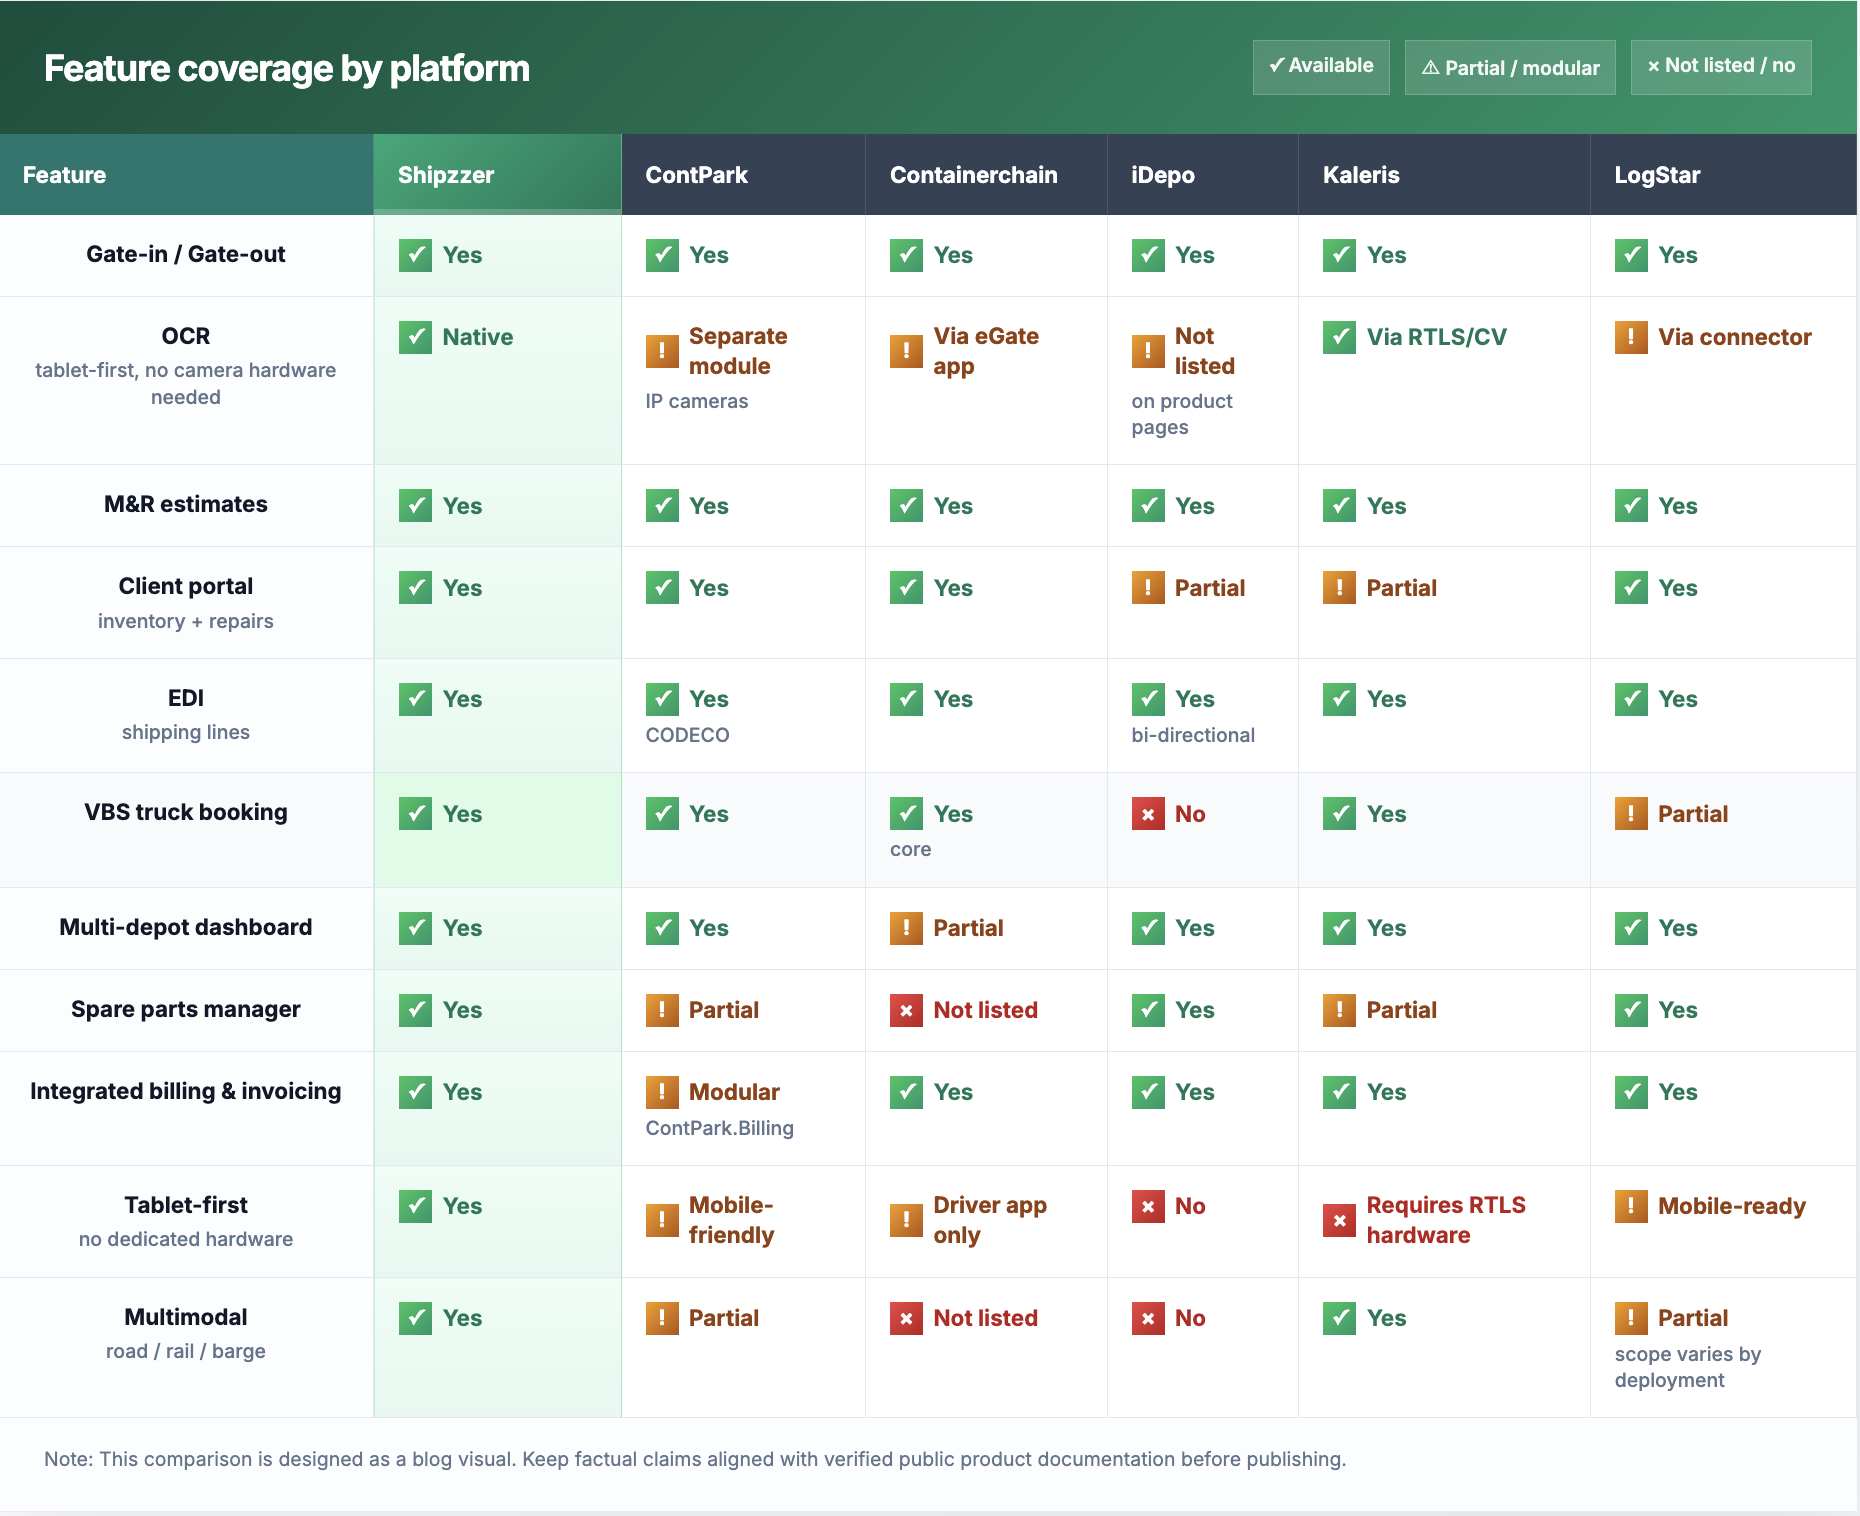This screenshot has height=1516, width=1860.
Task: Click the Feature coverage by platform title
Action: point(287,68)
